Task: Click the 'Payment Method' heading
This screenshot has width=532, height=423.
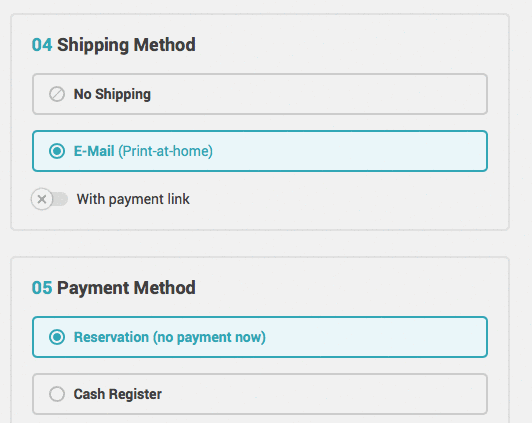Action: (126, 288)
